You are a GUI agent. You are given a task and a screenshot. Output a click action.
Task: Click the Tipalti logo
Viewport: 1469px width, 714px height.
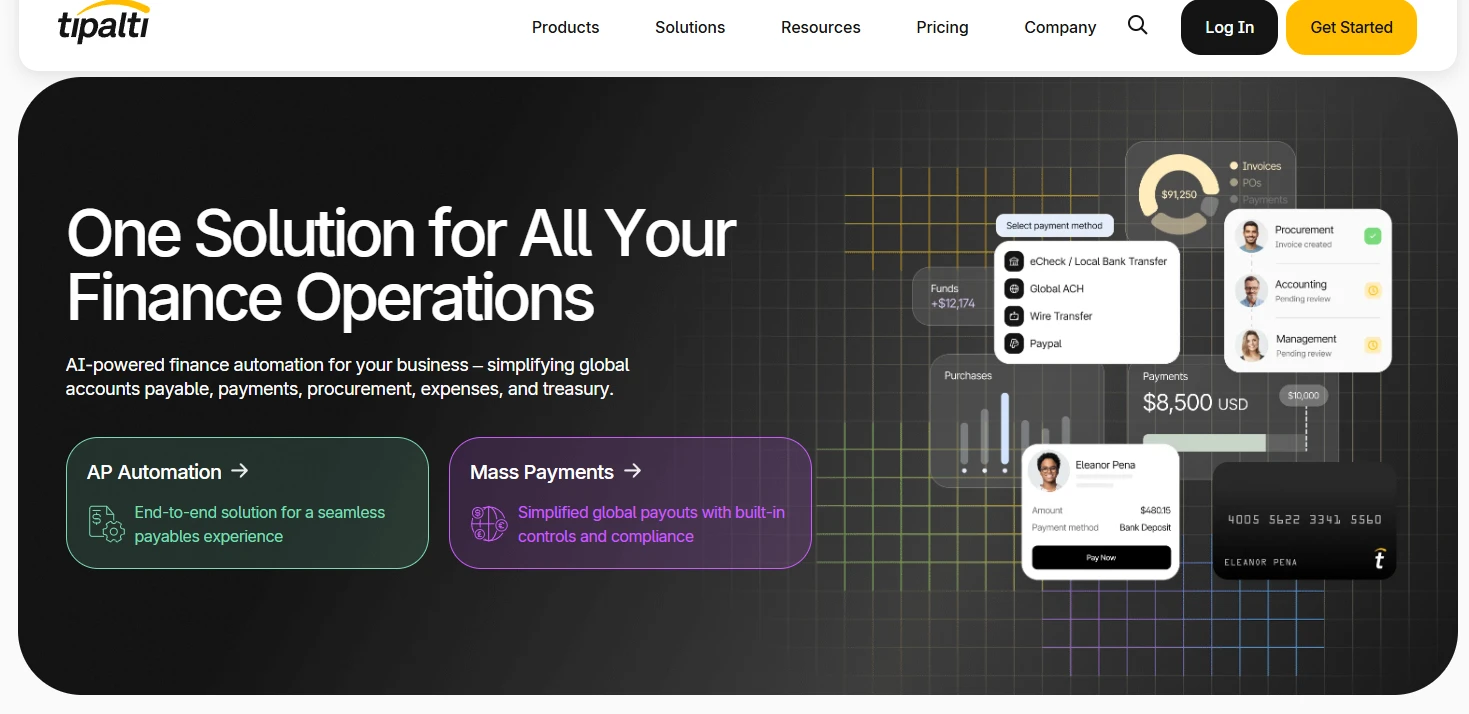coord(103,23)
